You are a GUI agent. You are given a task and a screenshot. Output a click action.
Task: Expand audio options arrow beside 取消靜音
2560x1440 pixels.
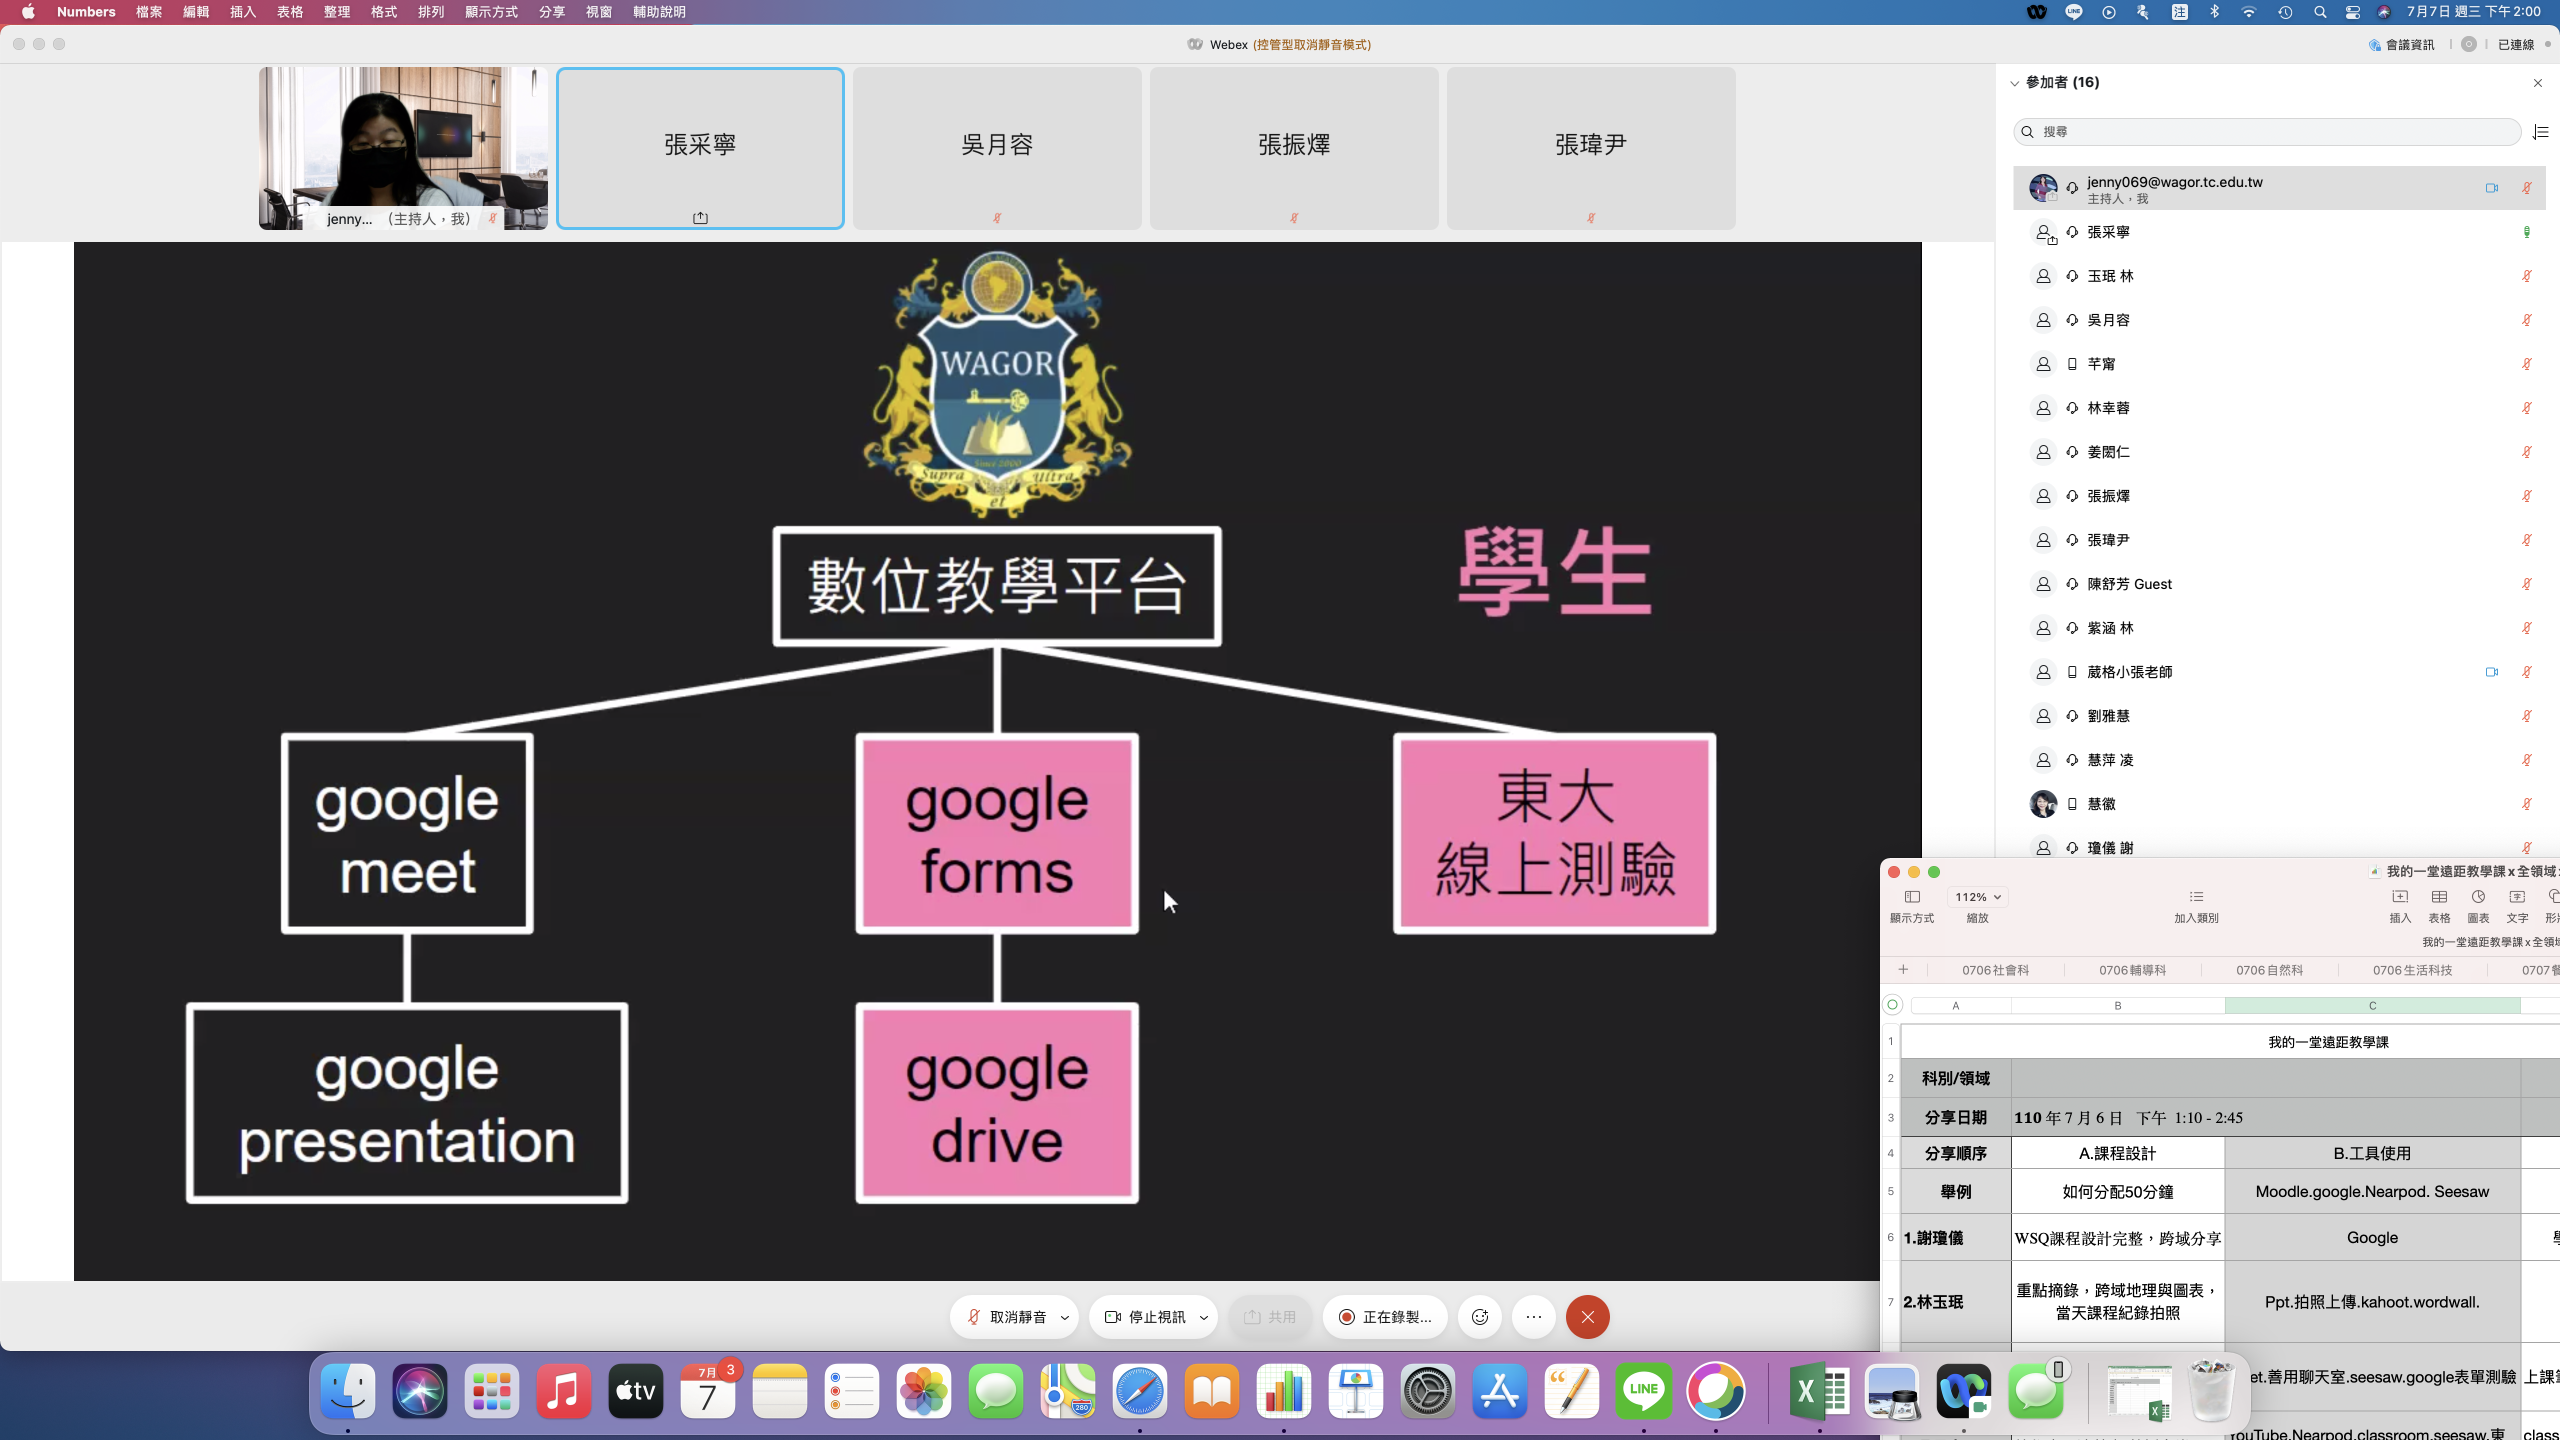tap(1065, 1317)
